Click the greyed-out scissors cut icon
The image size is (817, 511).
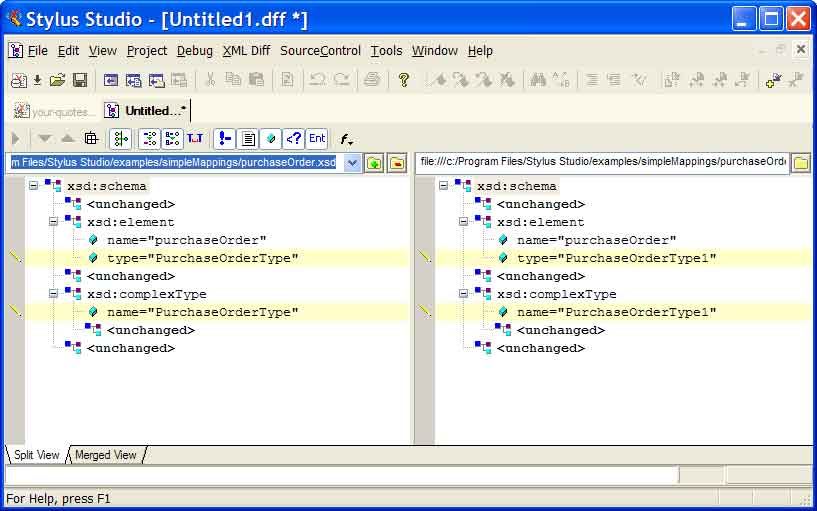[211, 80]
